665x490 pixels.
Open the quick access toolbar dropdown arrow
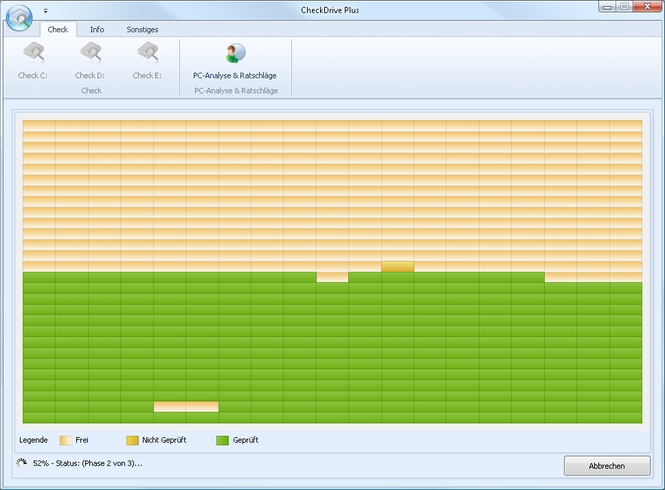46,11
